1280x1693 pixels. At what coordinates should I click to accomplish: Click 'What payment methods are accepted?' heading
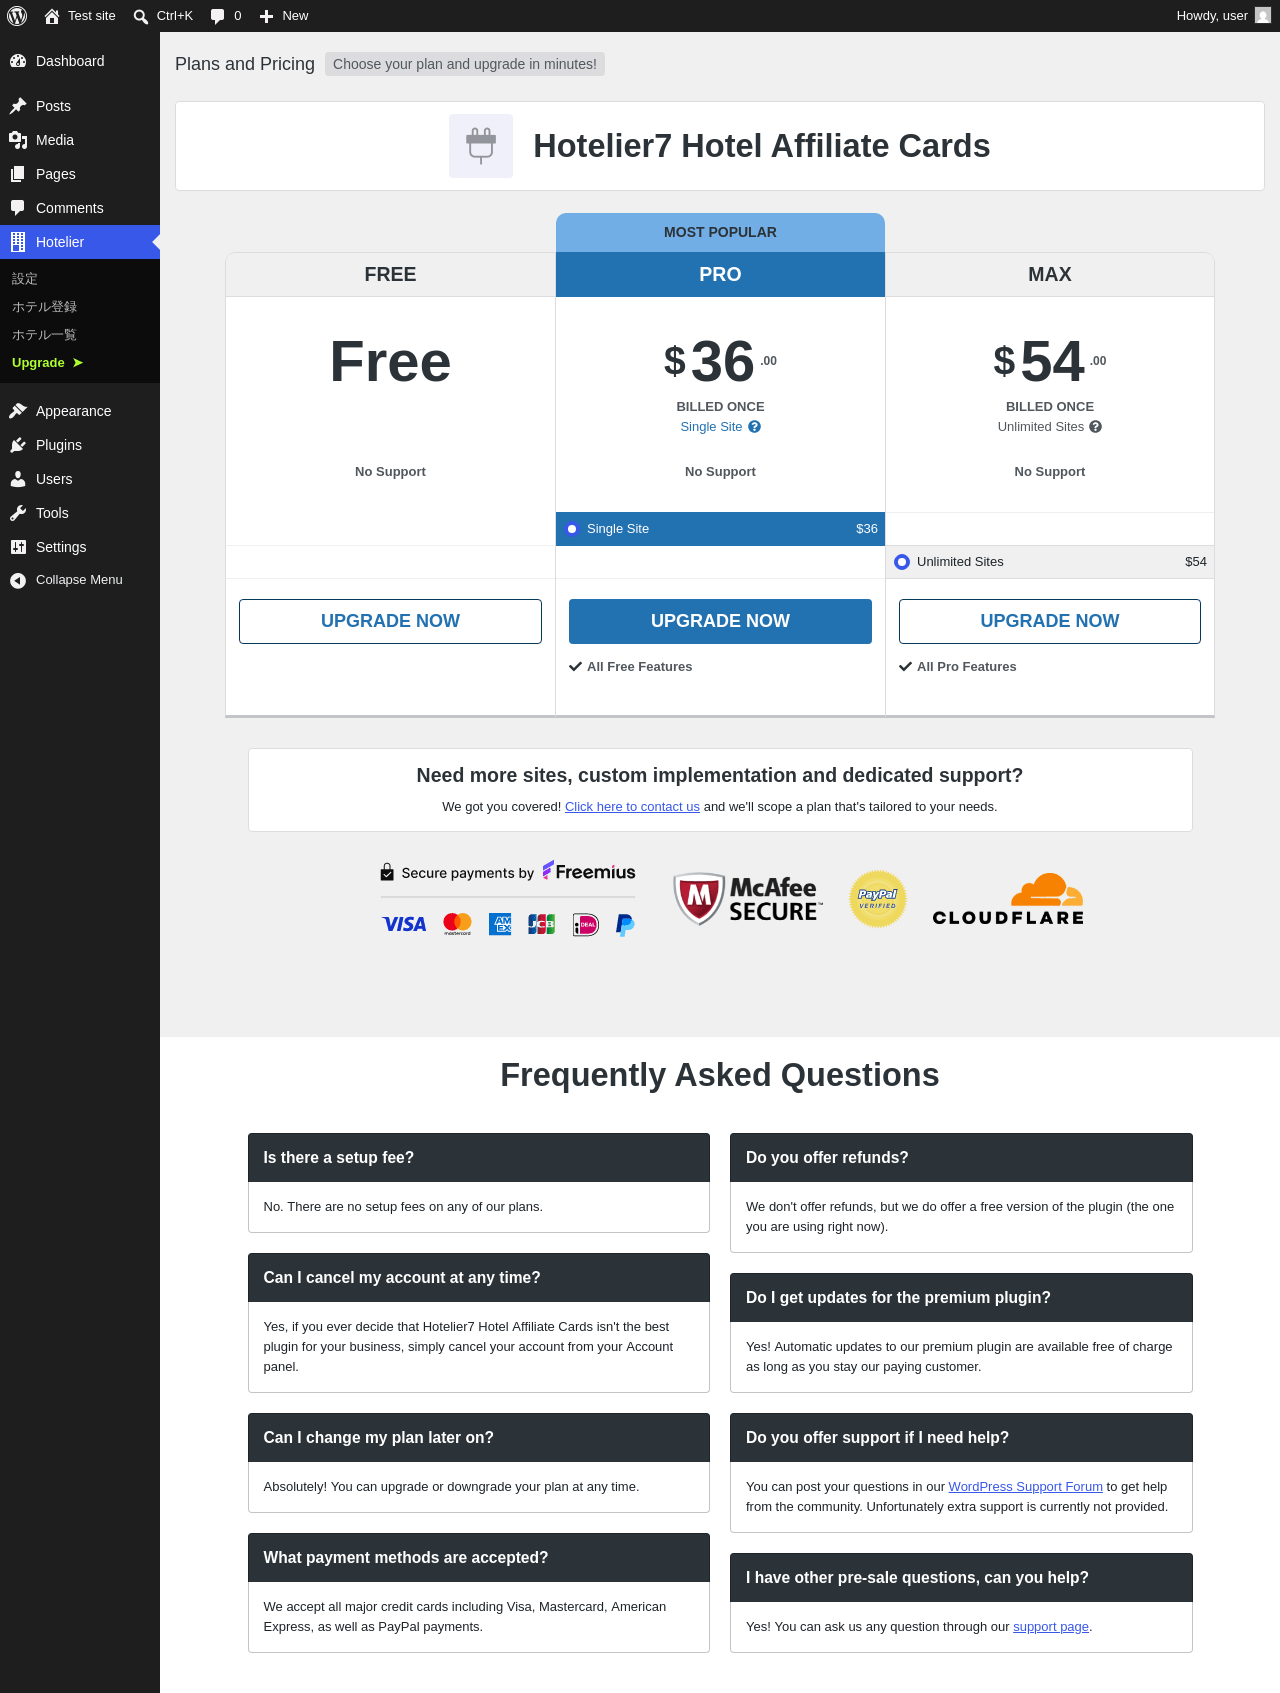479,1558
